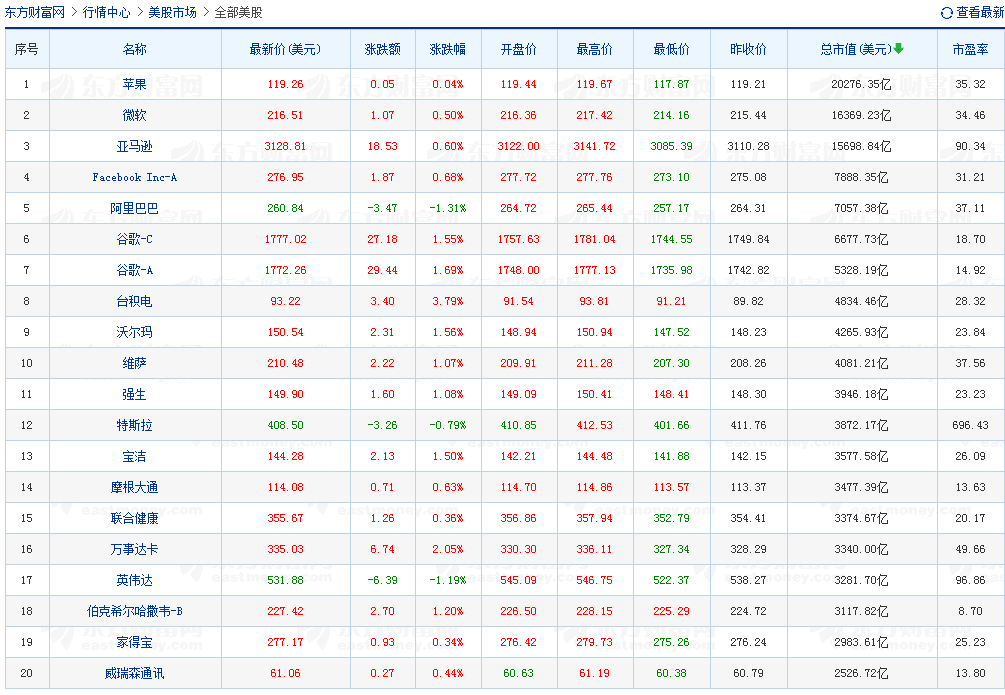Image resolution: width=1005 pixels, height=695 pixels.
Task: Open the 亚马逊 stock link
Action: (135, 146)
